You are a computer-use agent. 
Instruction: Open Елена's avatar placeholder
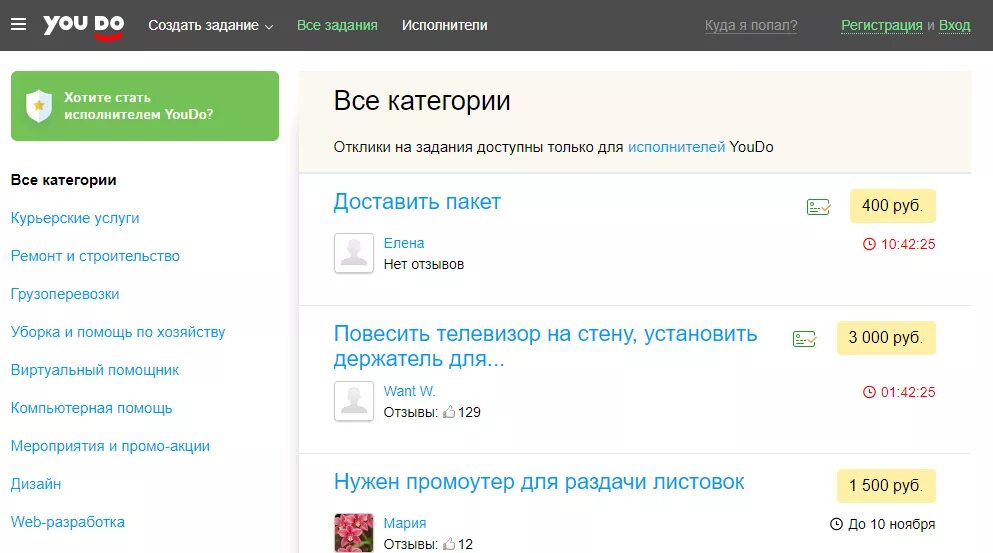click(x=354, y=253)
